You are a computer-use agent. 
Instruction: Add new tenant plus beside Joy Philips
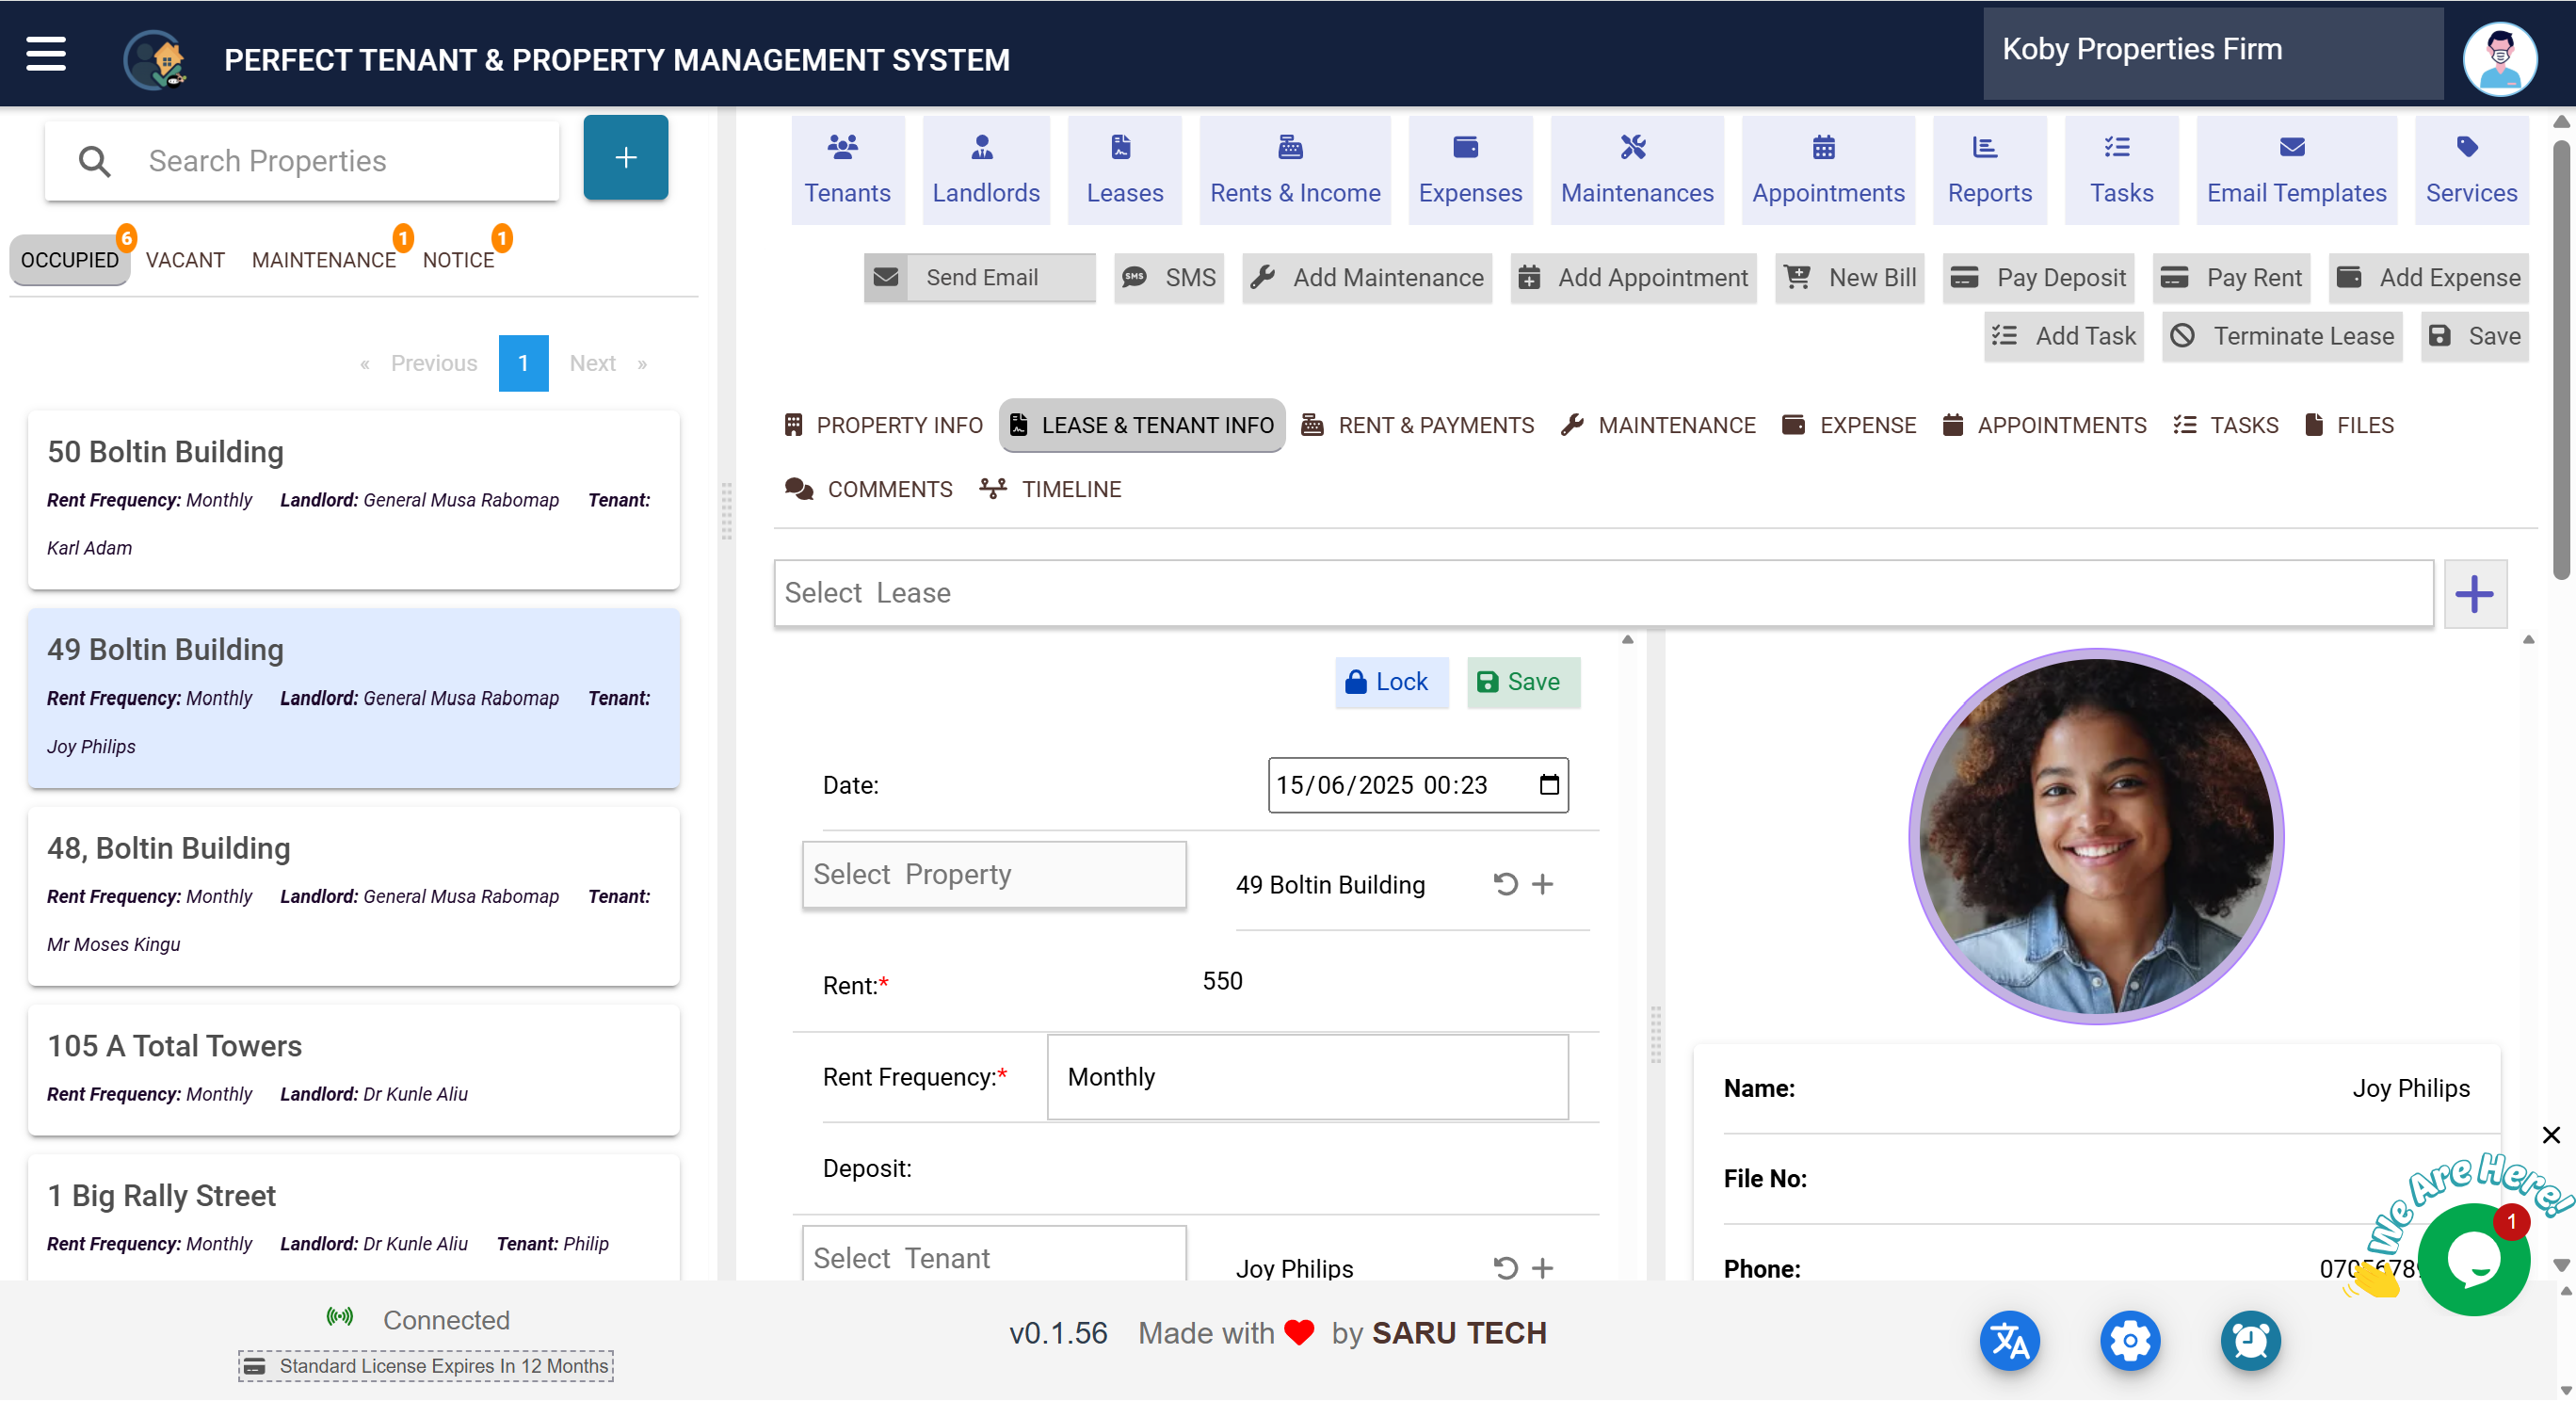(x=1542, y=1267)
